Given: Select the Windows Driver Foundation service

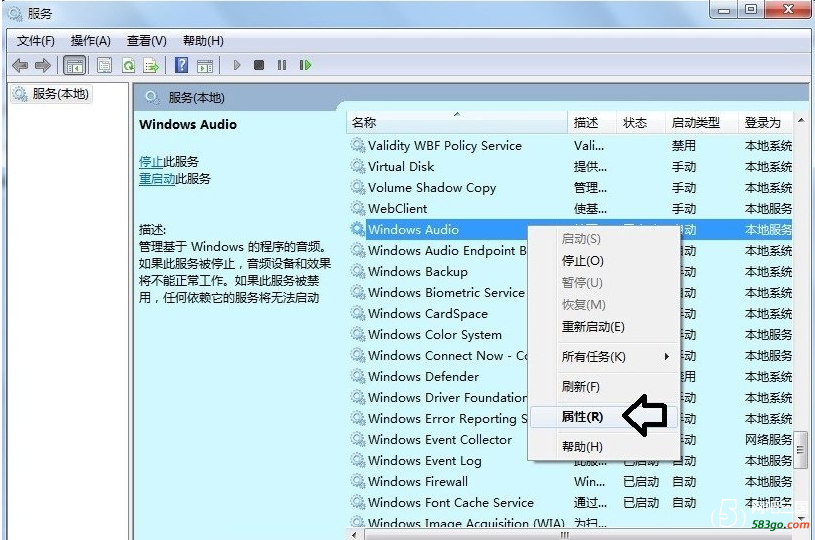Looking at the screenshot, I should 438,398.
